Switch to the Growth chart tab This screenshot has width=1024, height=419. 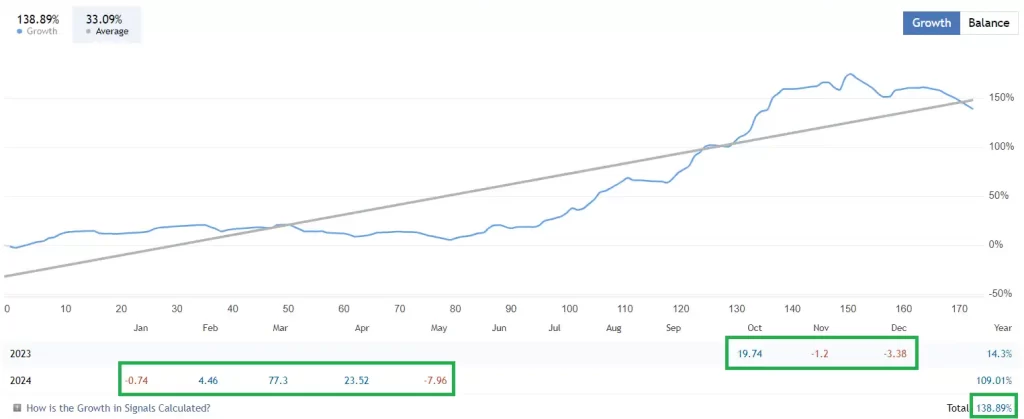pyautogui.click(x=931, y=23)
